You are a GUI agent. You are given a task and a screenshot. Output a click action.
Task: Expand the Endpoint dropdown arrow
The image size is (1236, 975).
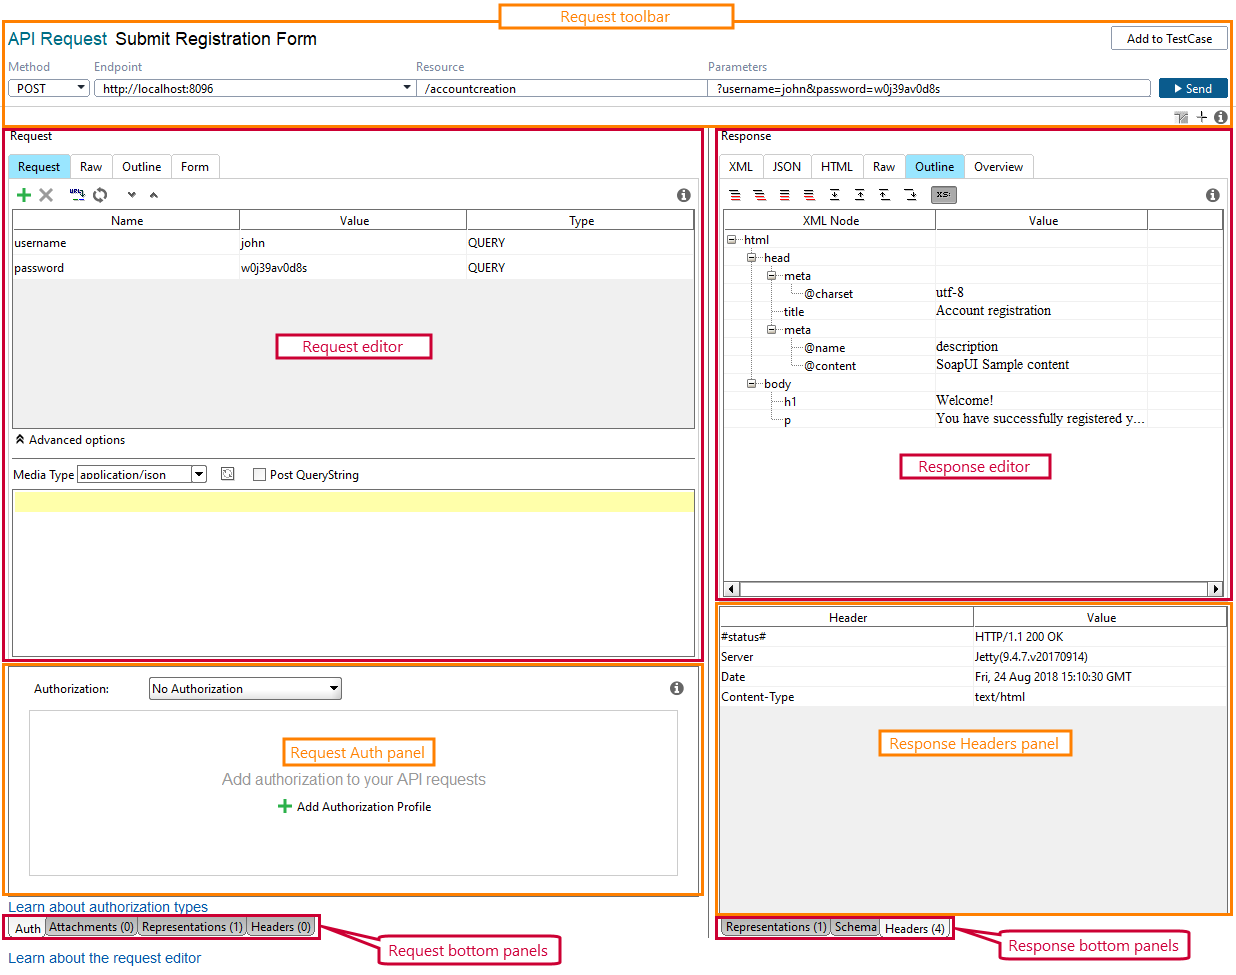[x=406, y=87]
